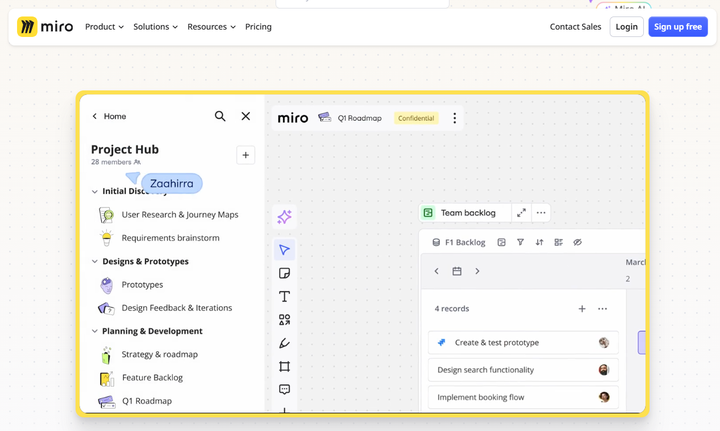Collapse the Initial Discovery section
The width and height of the screenshot is (720, 431).
[x=95, y=191]
